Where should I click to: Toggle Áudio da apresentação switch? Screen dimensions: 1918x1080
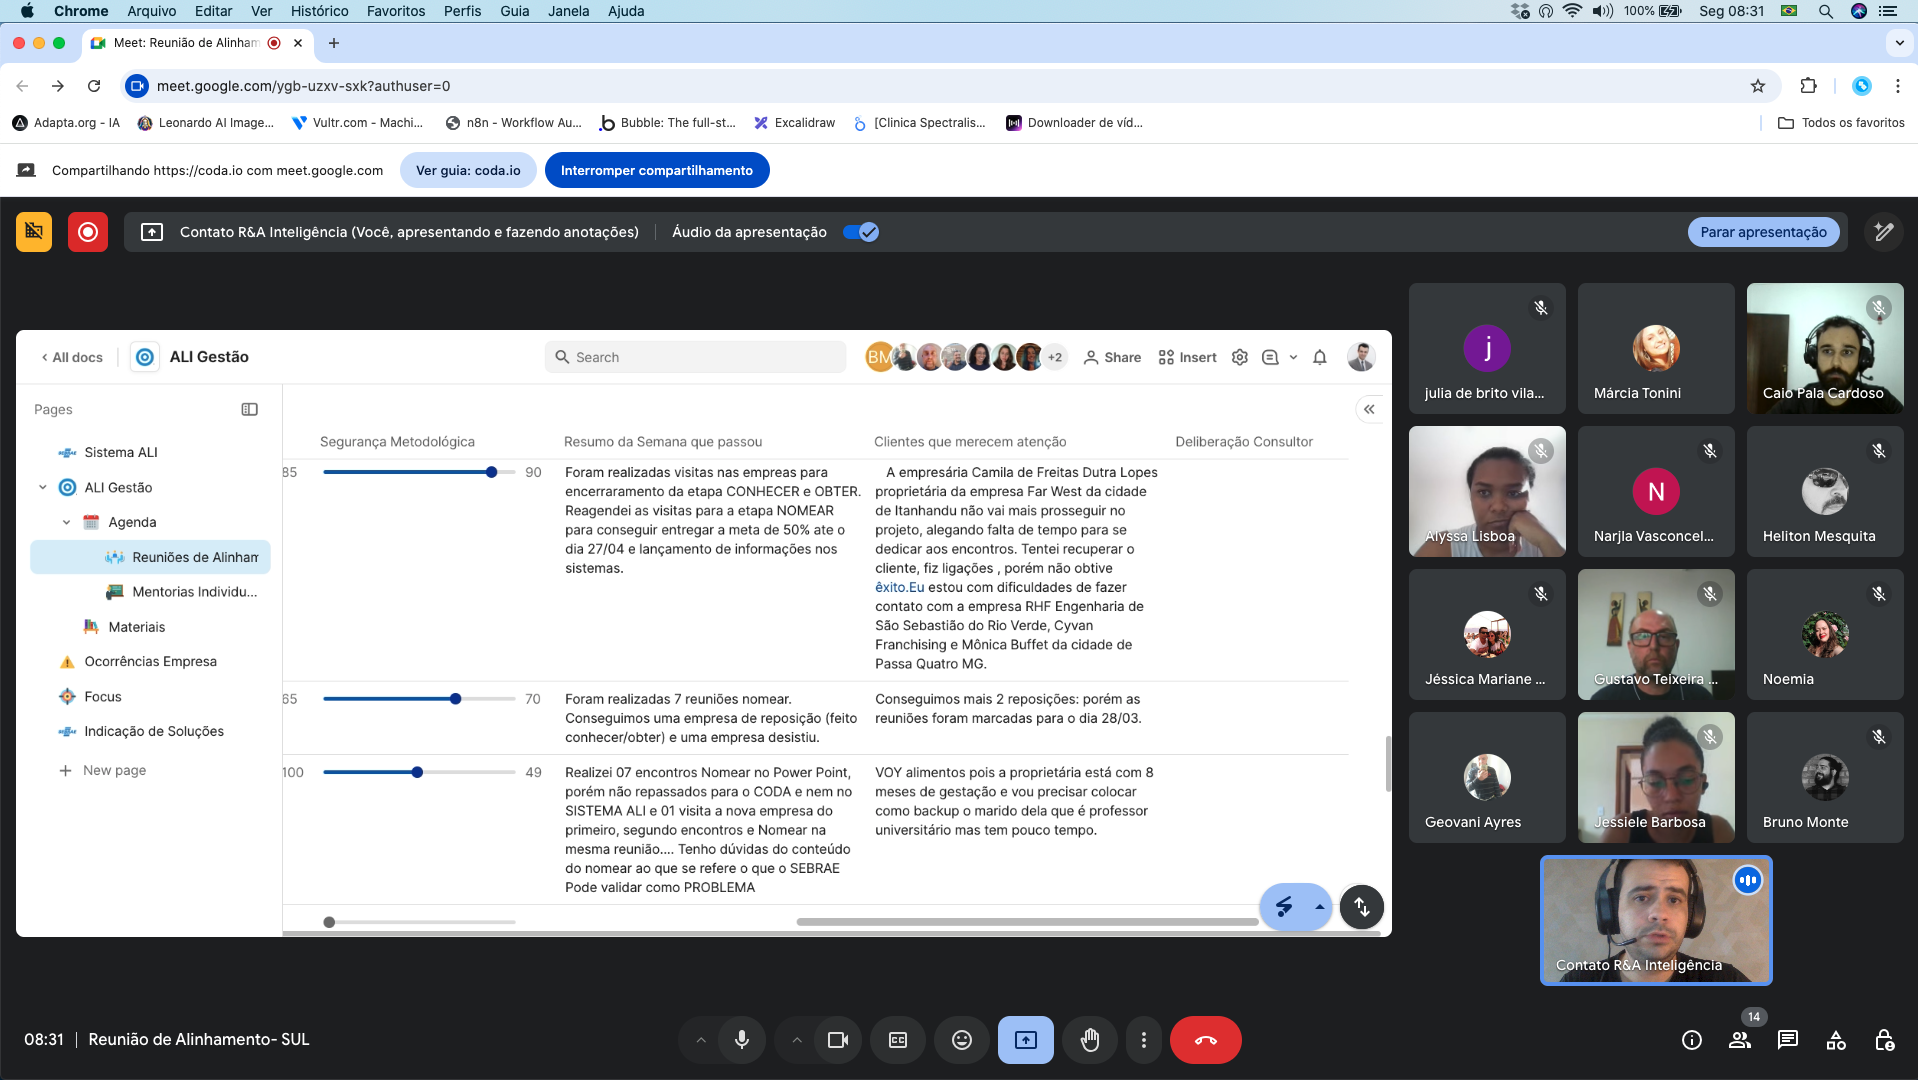860,232
